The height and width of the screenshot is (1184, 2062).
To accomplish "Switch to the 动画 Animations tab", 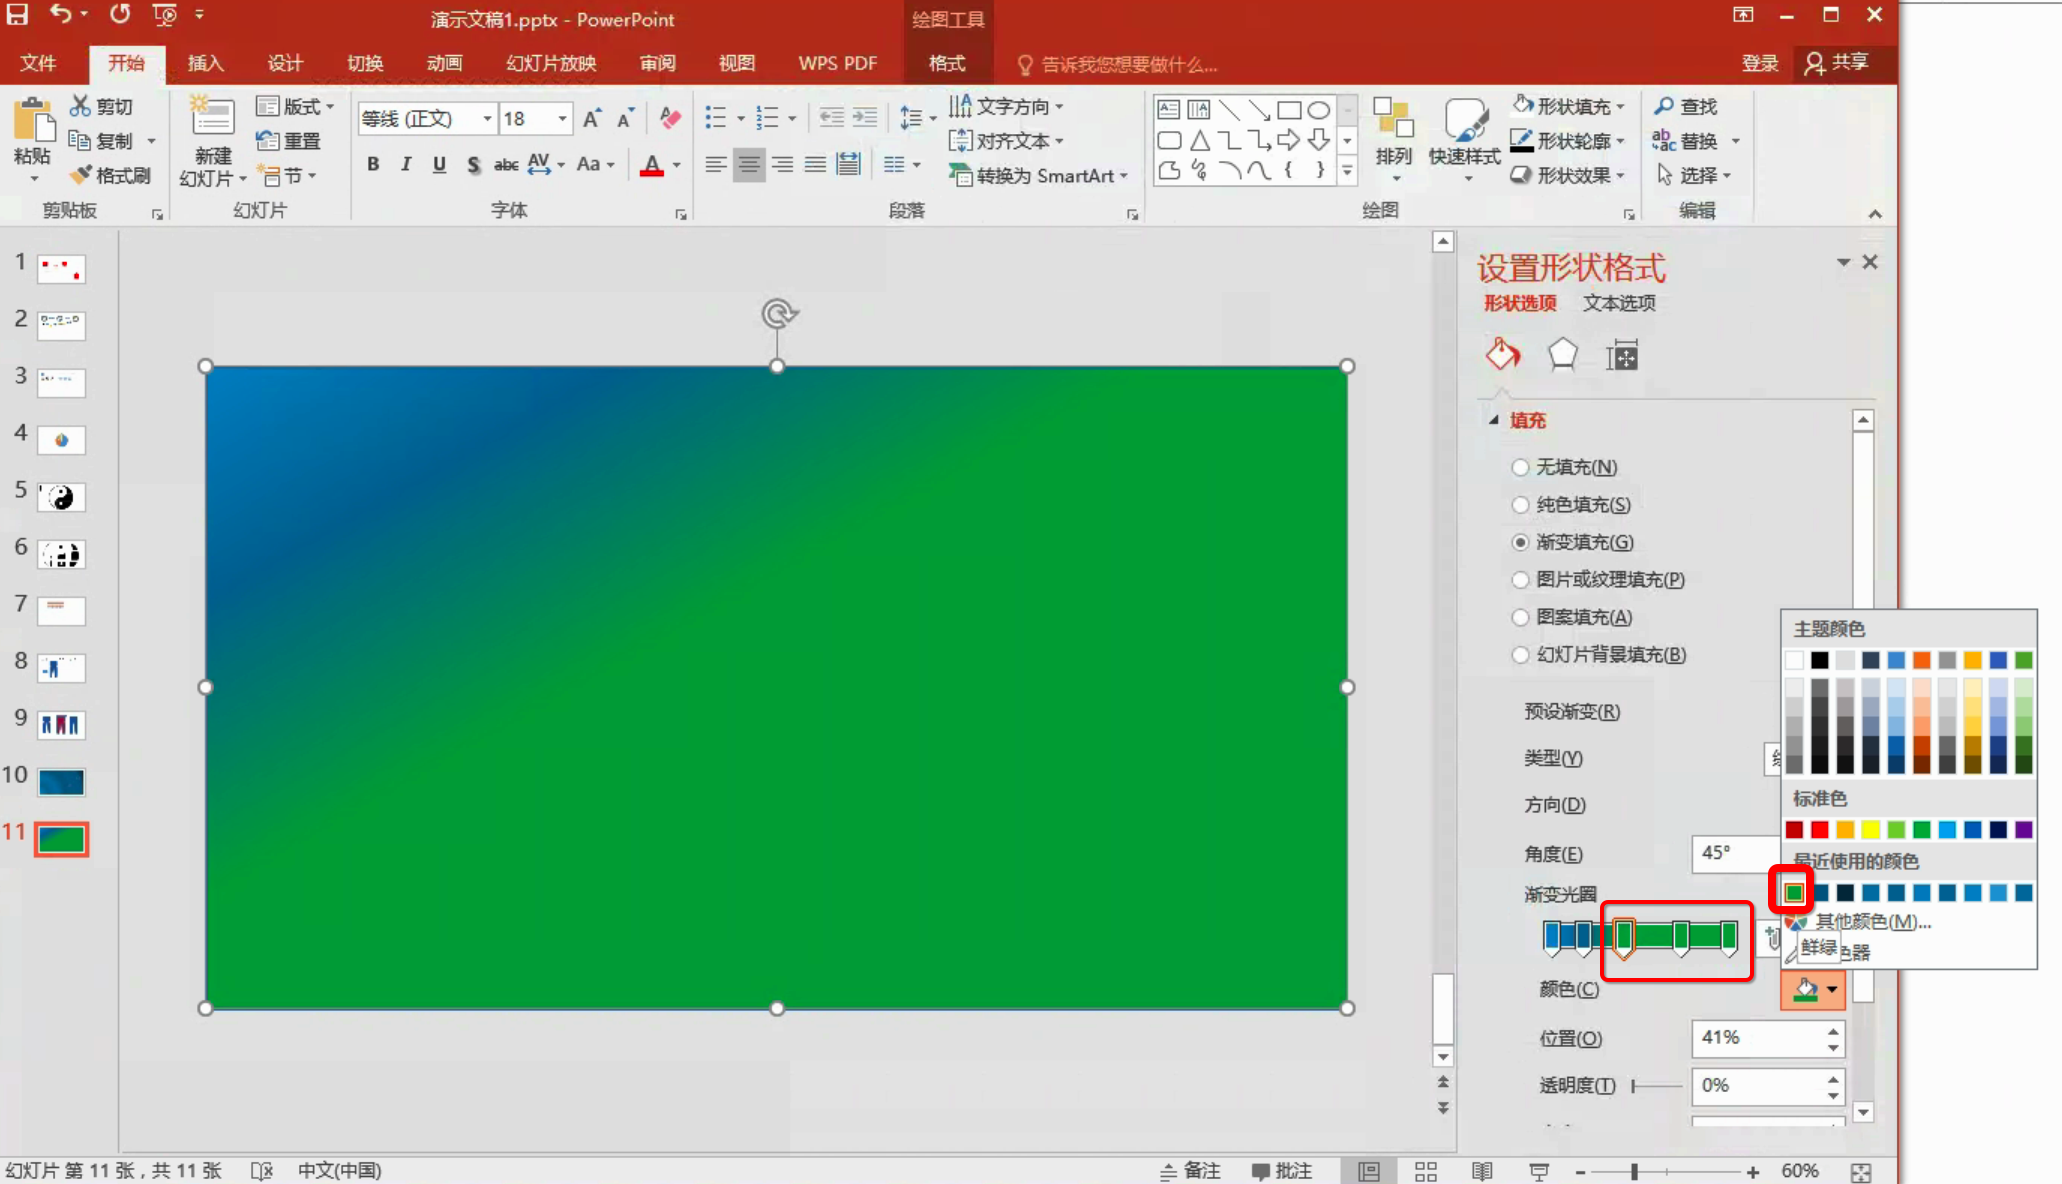I will pyautogui.click(x=444, y=63).
